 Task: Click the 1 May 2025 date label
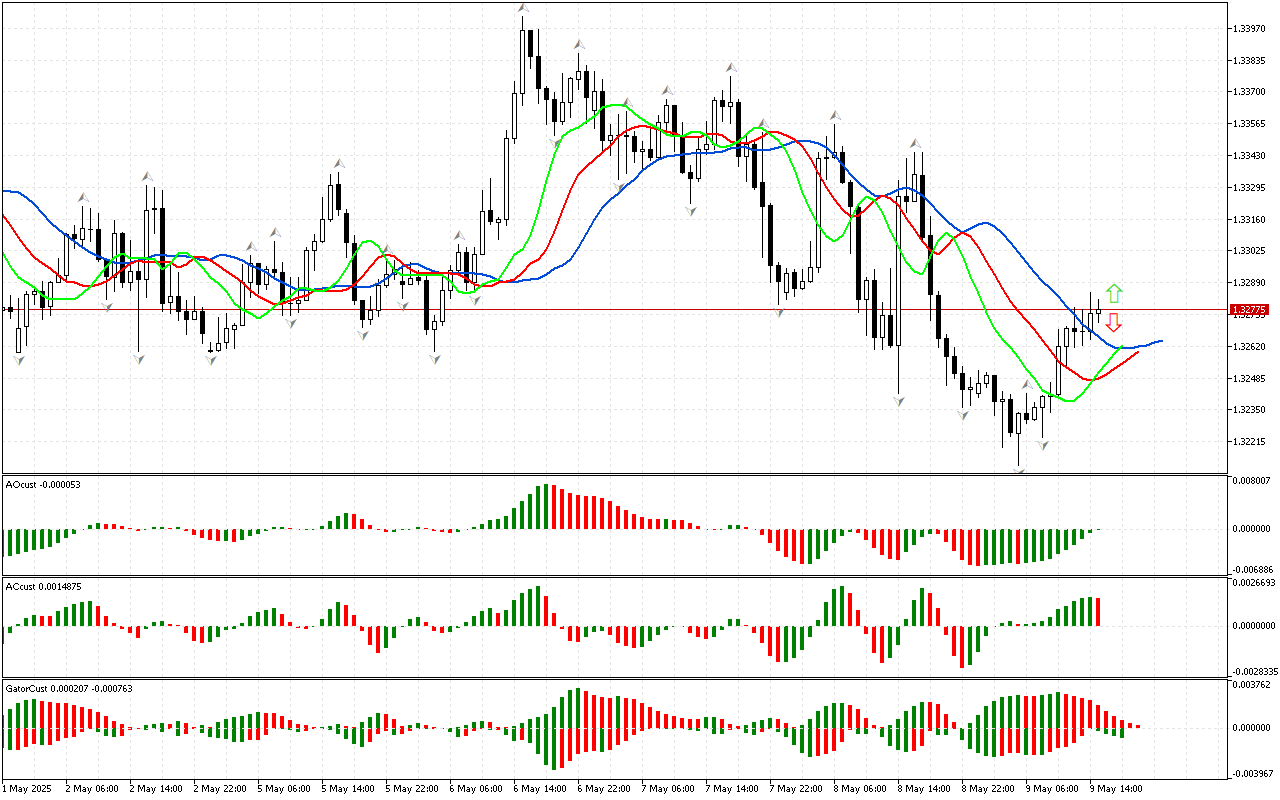coord(28,788)
